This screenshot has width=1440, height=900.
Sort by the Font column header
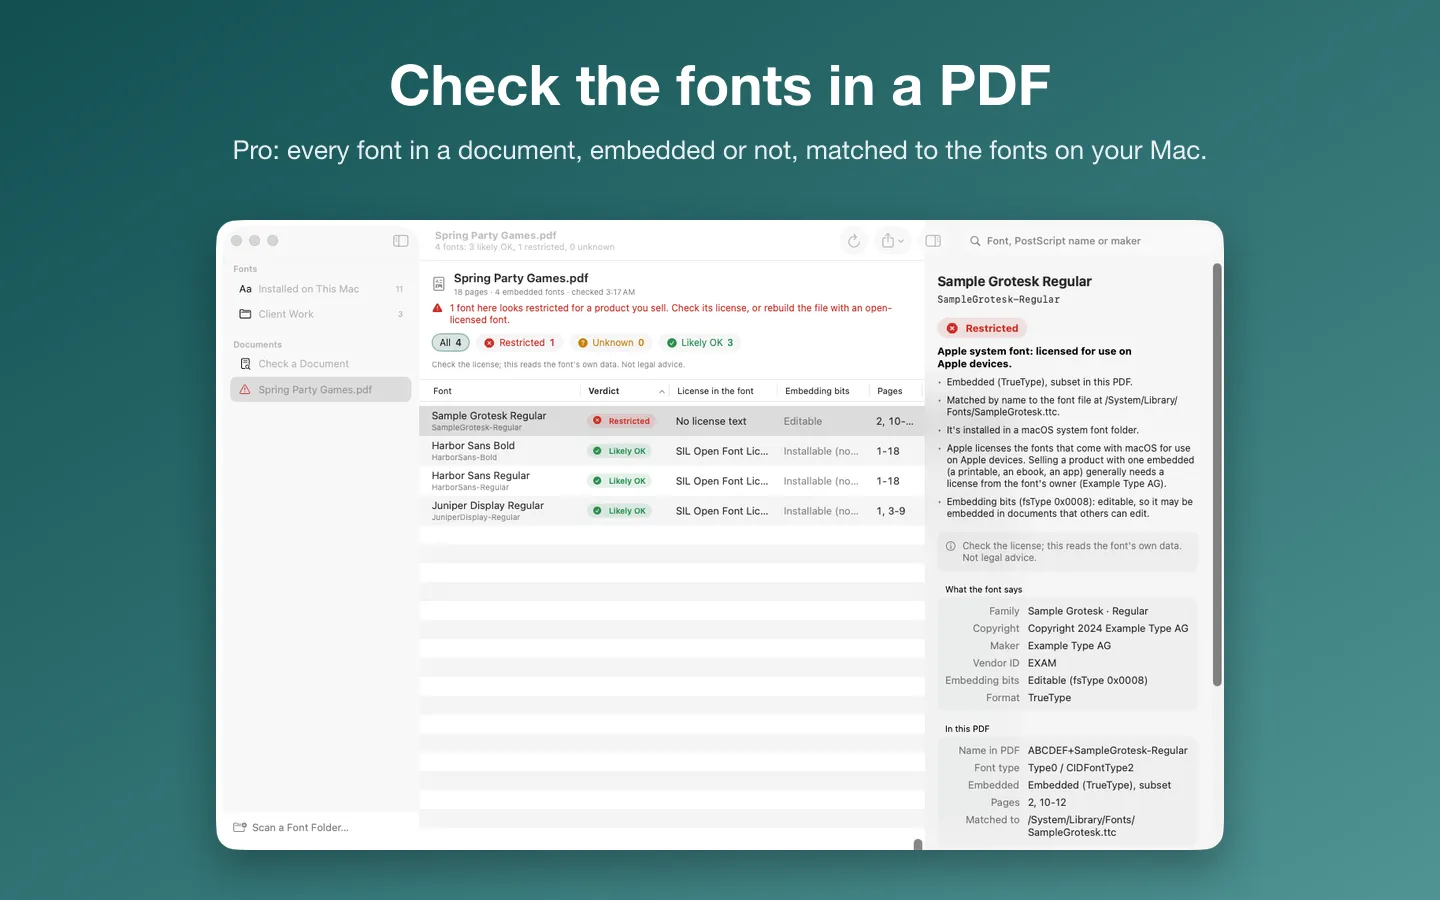click(500, 391)
